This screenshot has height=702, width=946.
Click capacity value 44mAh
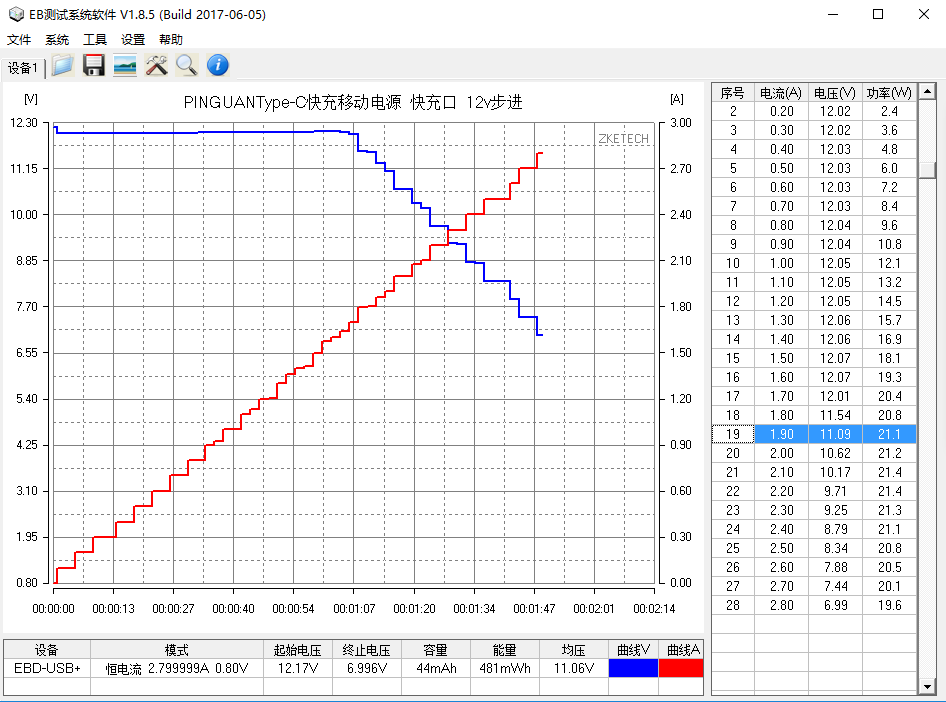[436, 668]
